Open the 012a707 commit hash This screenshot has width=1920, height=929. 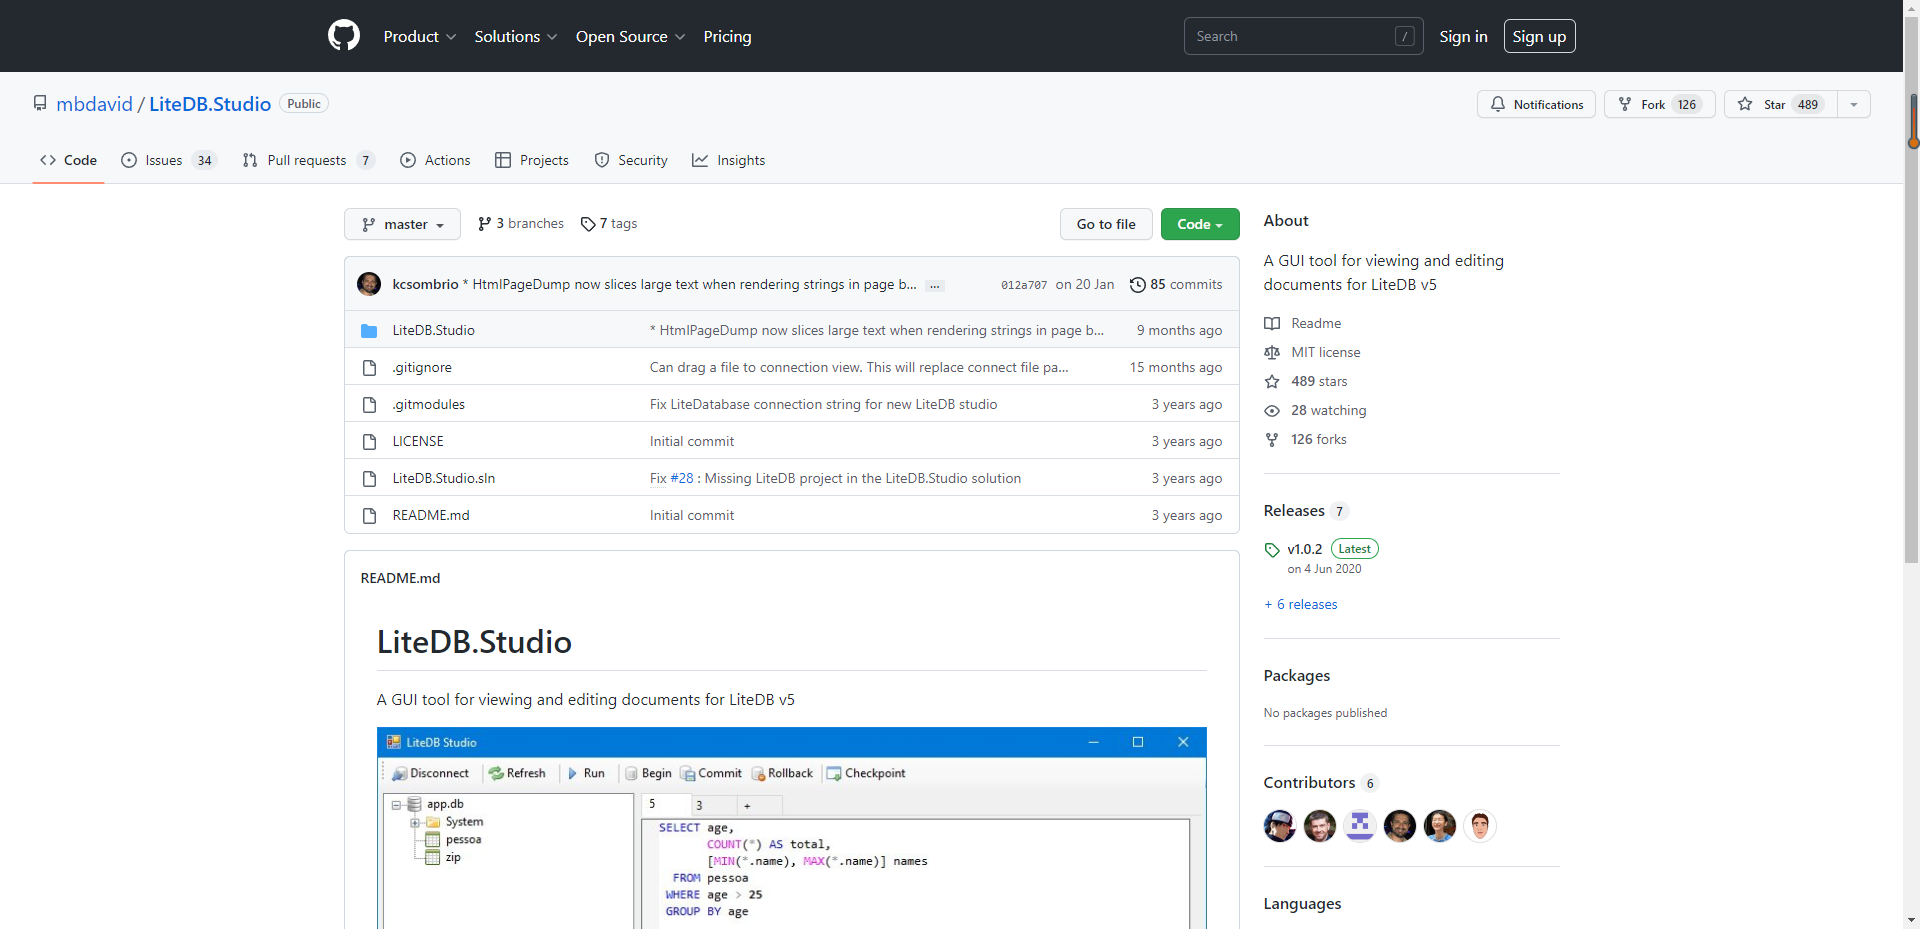click(x=1024, y=285)
